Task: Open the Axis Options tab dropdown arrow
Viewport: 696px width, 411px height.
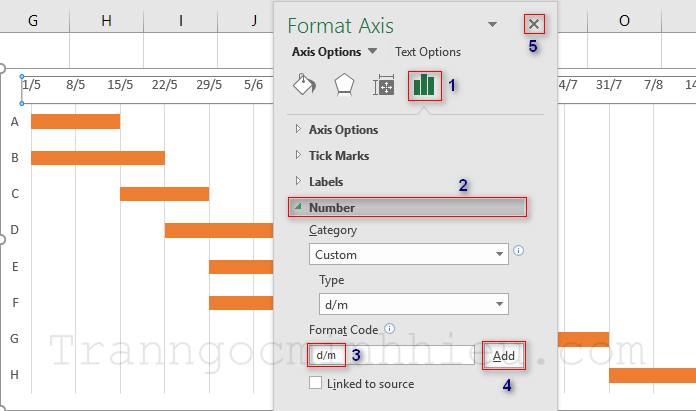Action: (372, 52)
